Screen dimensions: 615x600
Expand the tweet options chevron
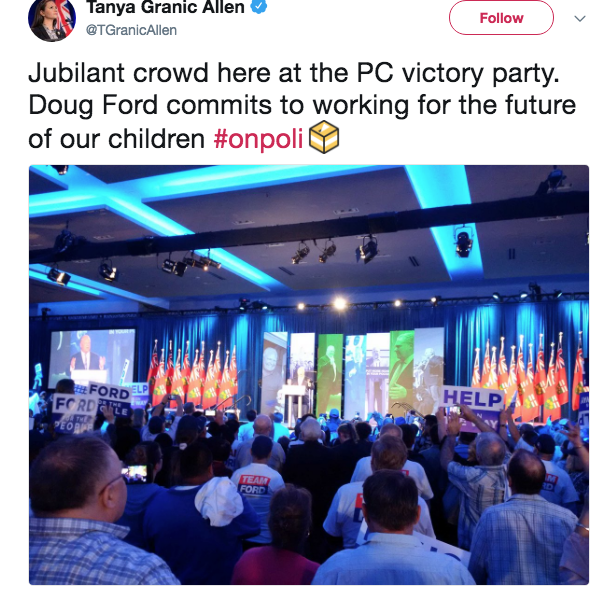(580, 18)
